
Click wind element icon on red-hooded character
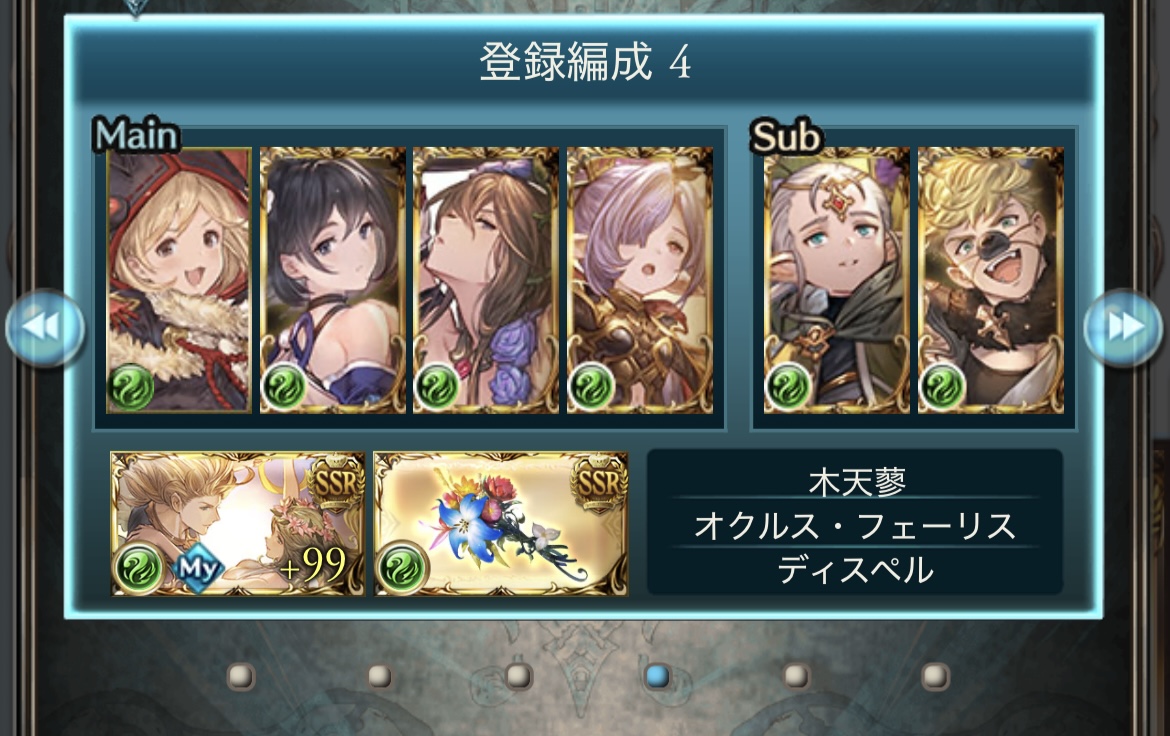pyautogui.click(x=132, y=387)
